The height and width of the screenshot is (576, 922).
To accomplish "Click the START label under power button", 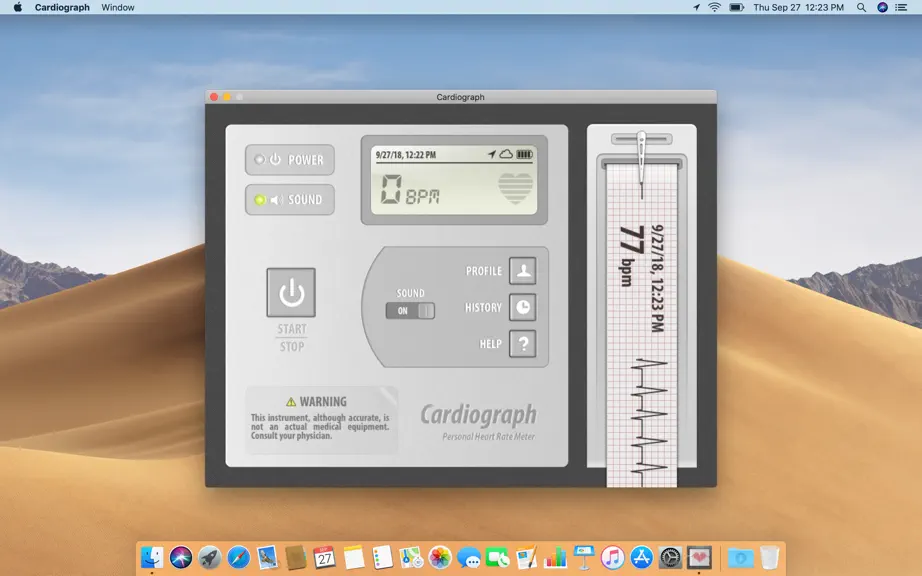I will tap(292, 329).
